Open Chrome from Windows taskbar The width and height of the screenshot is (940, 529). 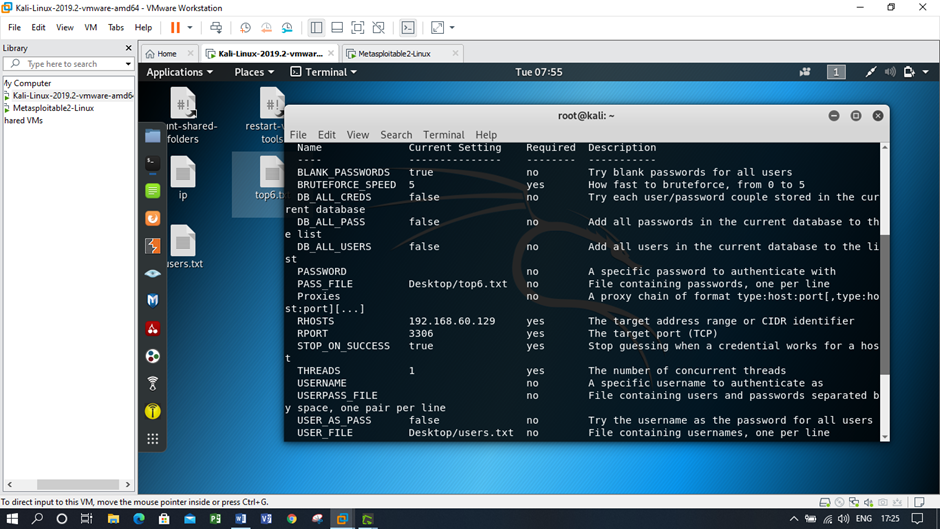[292, 519]
